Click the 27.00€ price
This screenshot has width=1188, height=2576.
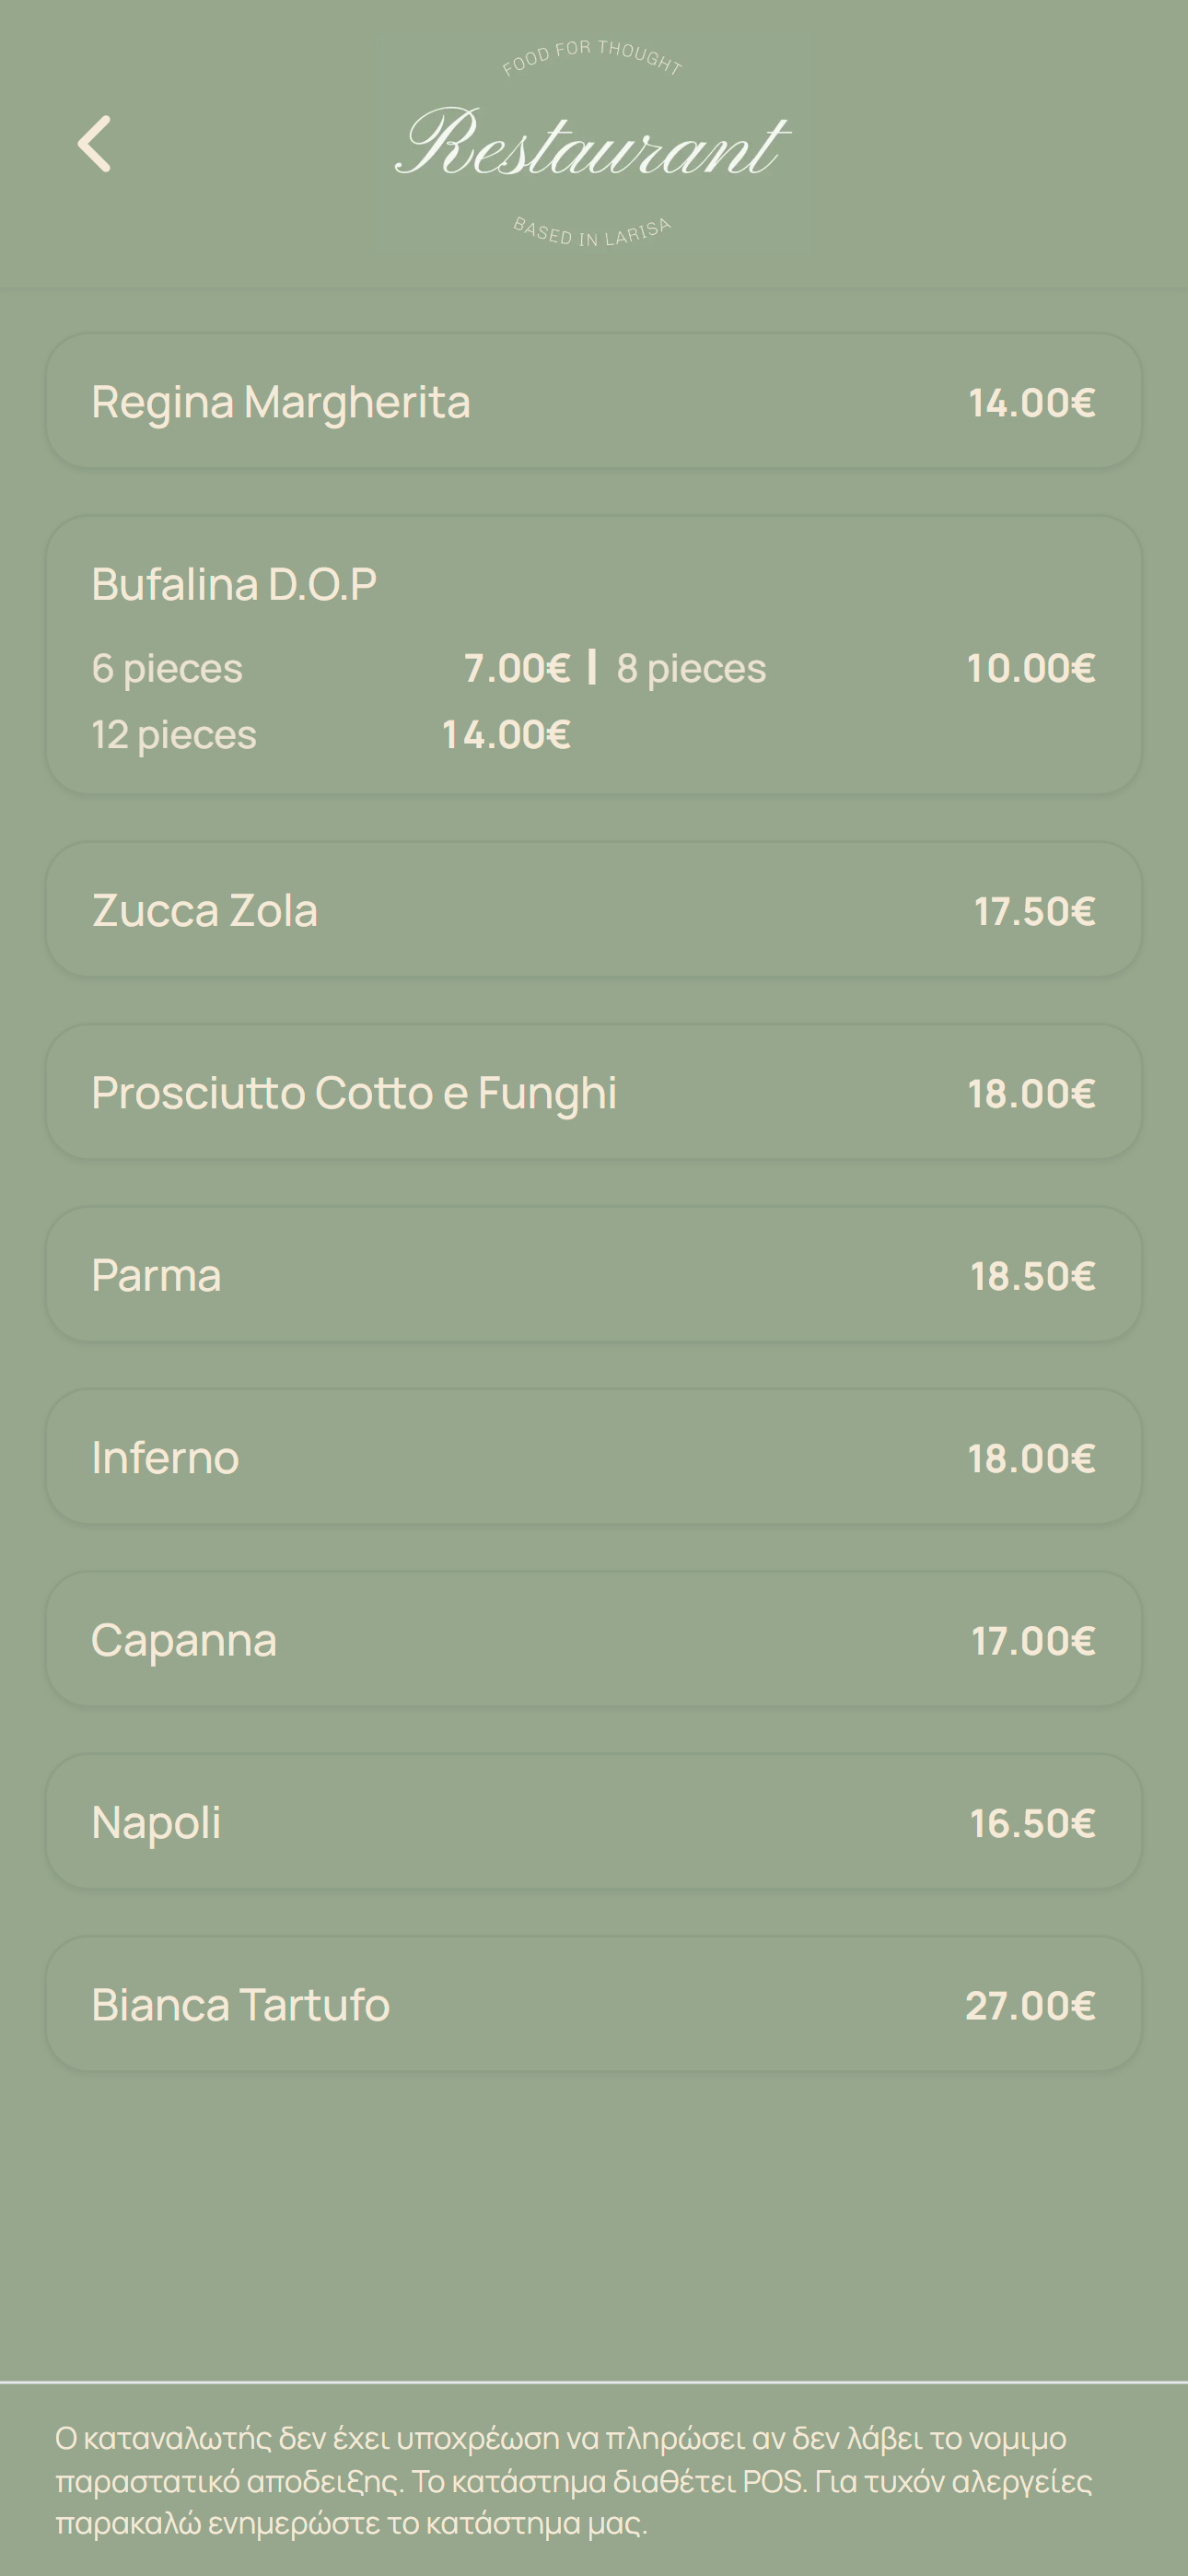(1030, 2006)
